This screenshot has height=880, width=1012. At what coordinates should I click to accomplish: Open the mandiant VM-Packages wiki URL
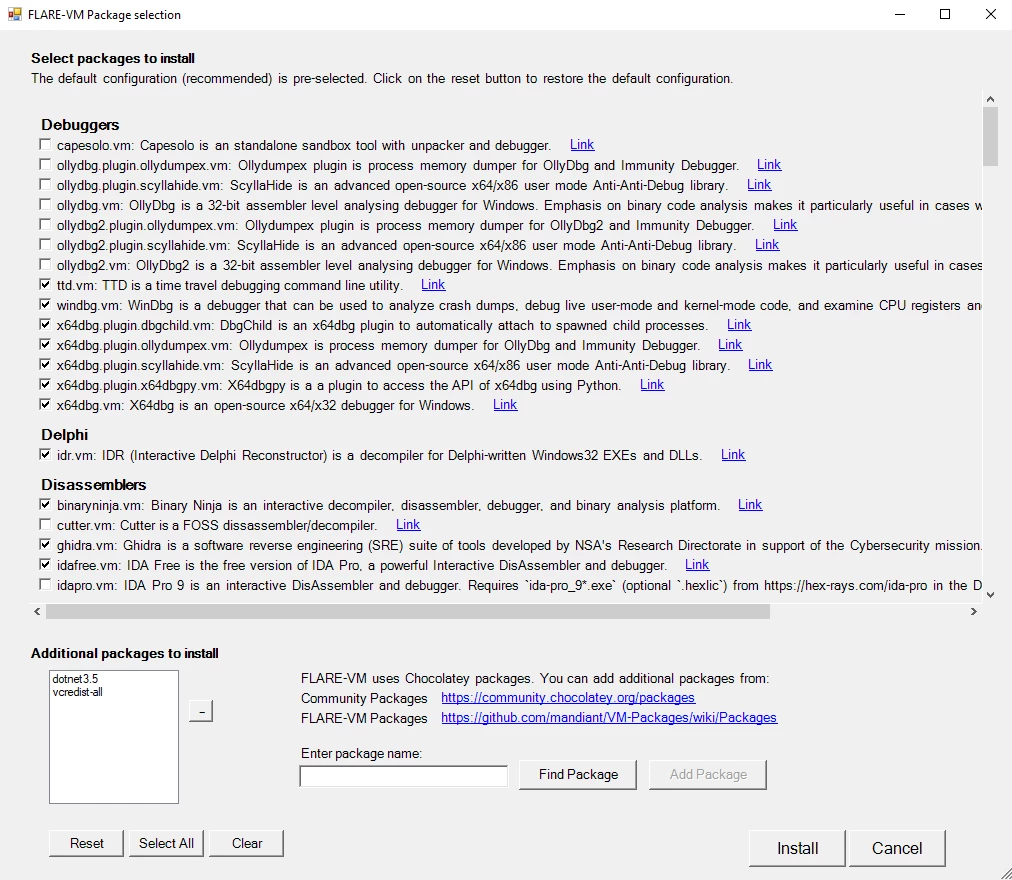tap(609, 717)
